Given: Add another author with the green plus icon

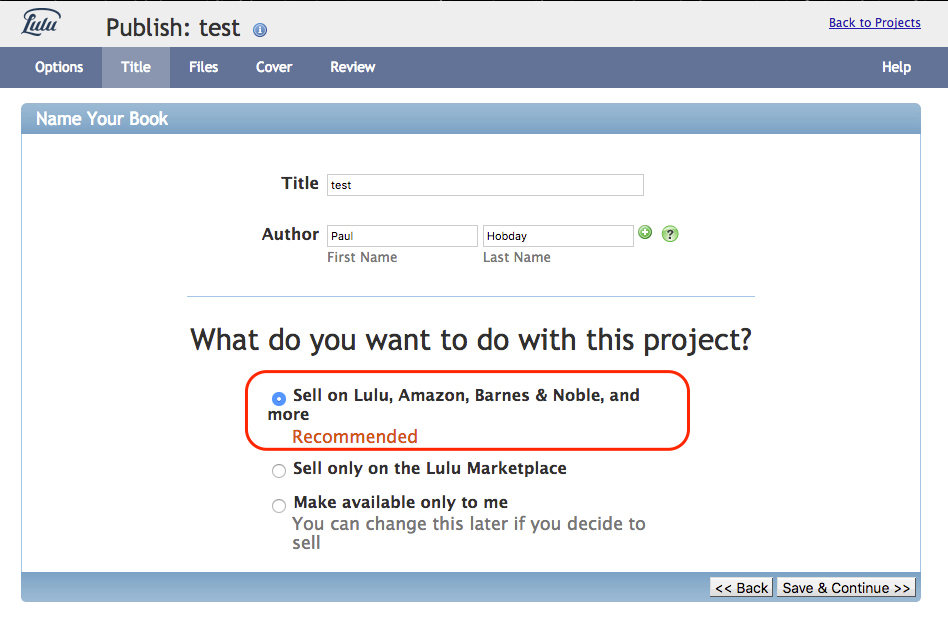Looking at the screenshot, I should coord(645,232).
